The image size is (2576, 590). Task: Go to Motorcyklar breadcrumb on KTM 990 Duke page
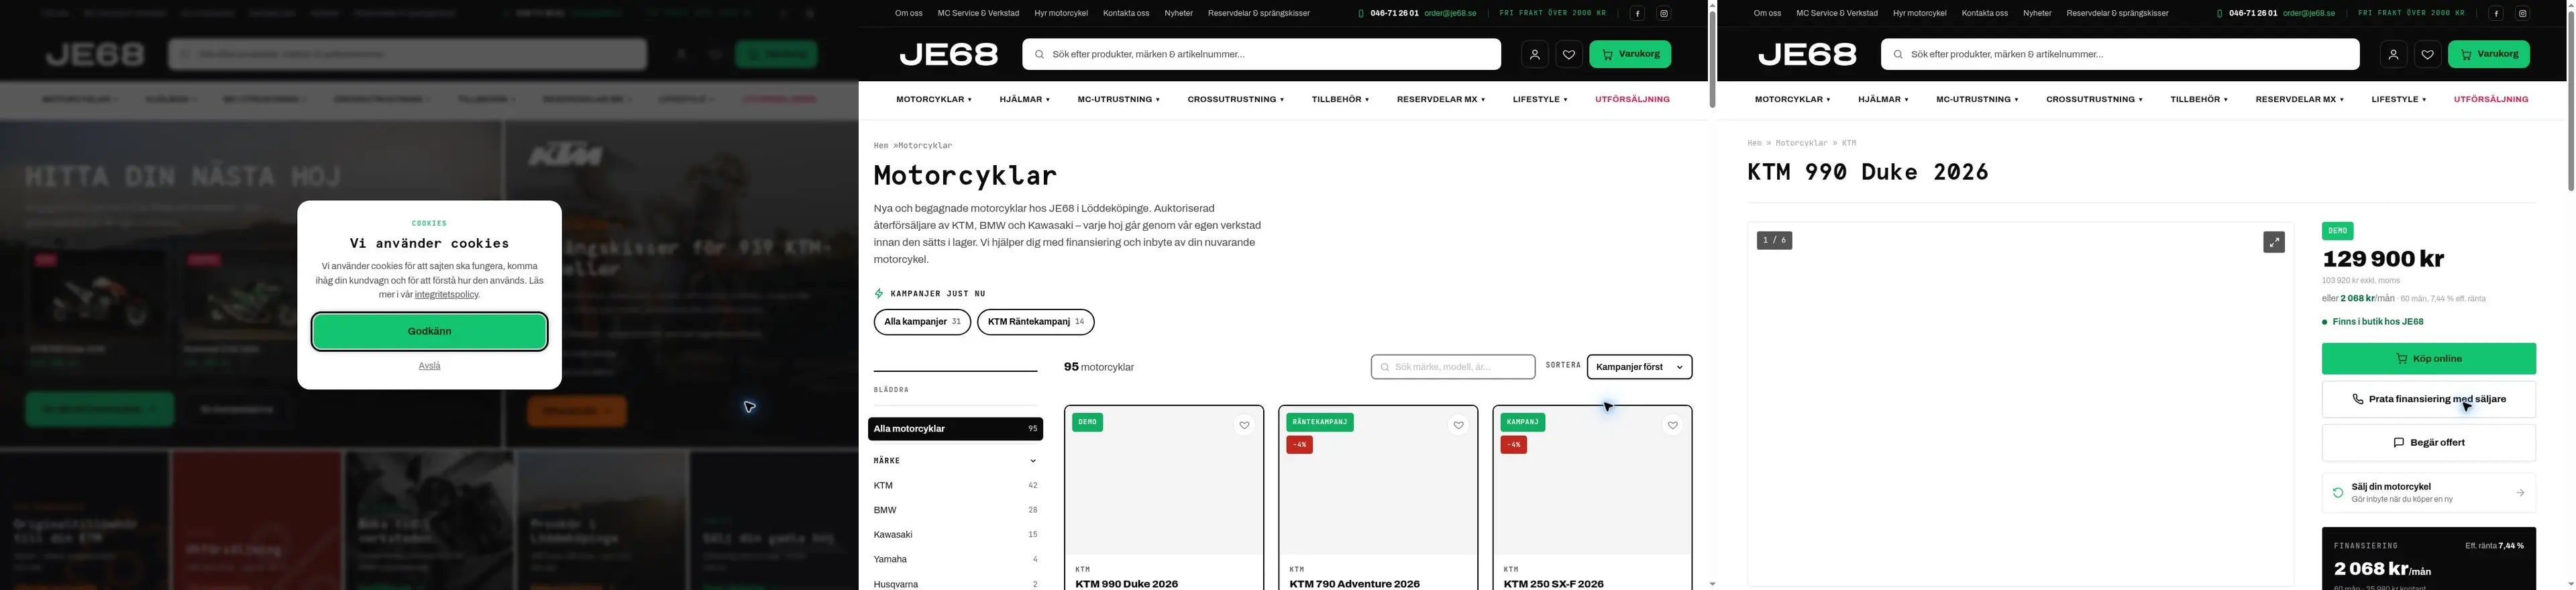tap(1801, 143)
